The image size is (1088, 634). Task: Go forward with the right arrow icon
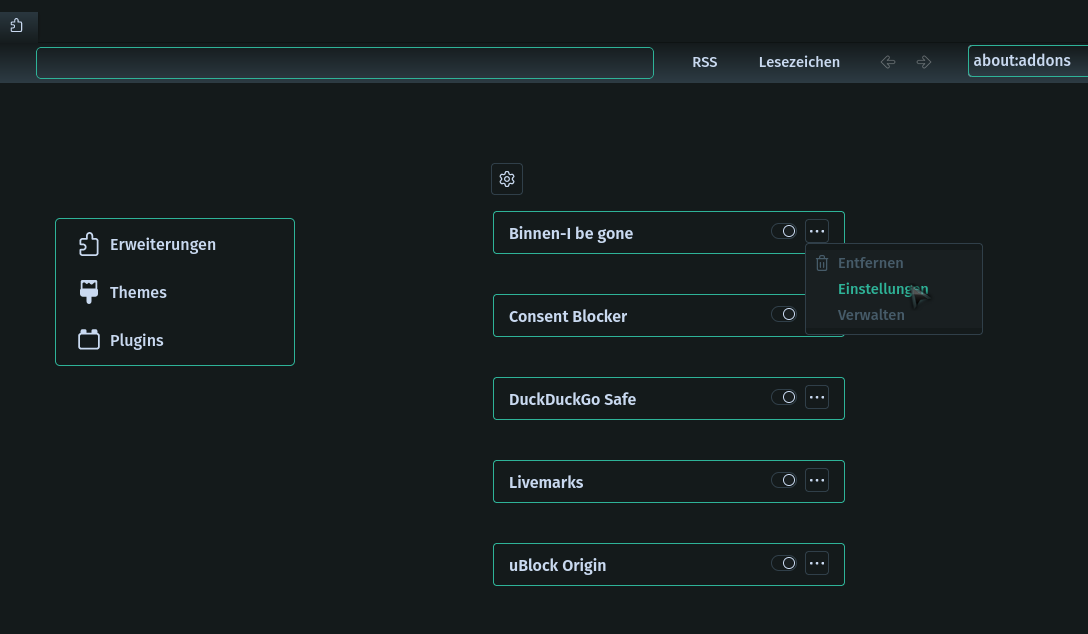tap(924, 62)
